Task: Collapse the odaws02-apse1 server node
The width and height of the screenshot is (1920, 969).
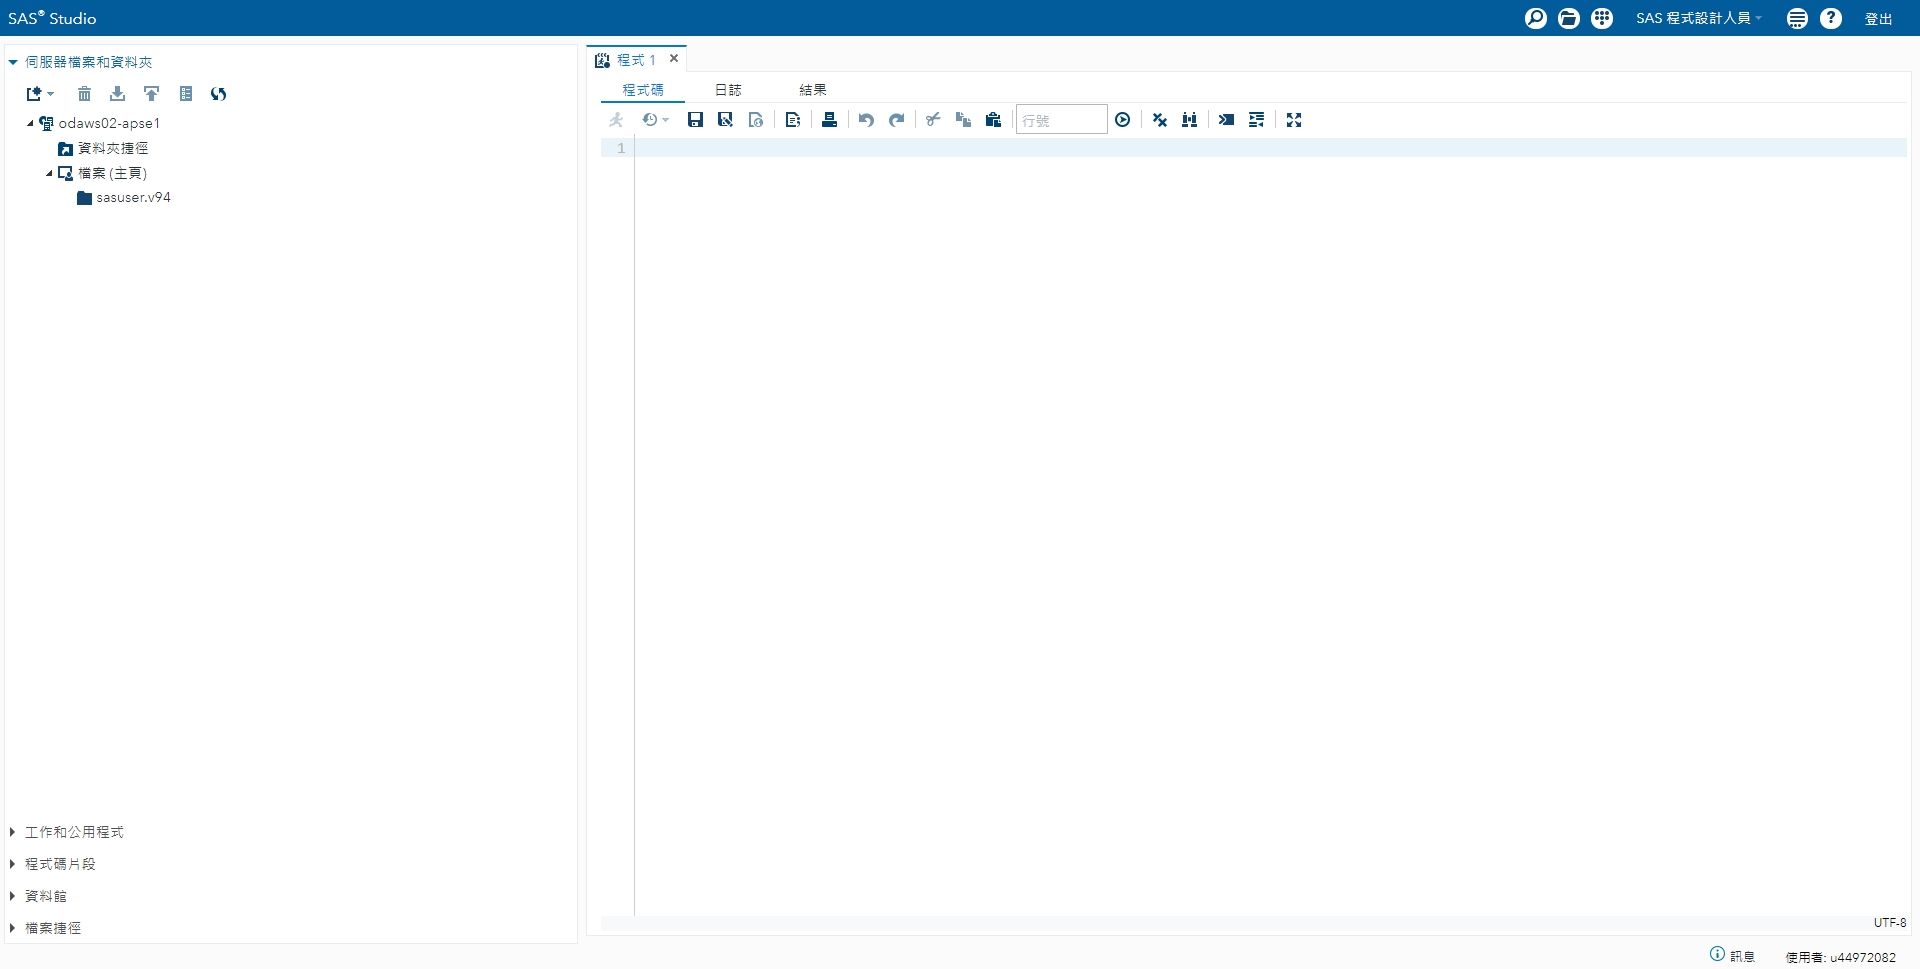Action: point(31,123)
